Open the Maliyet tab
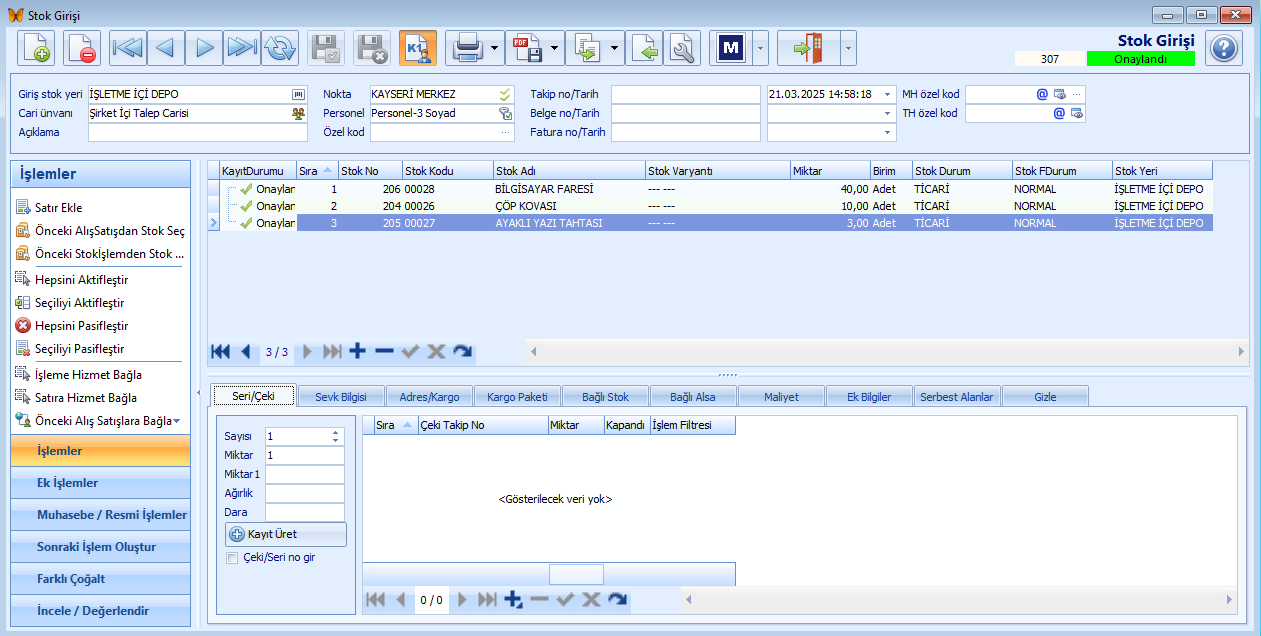This screenshot has width=1261, height=636. click(x=781, y=397)
